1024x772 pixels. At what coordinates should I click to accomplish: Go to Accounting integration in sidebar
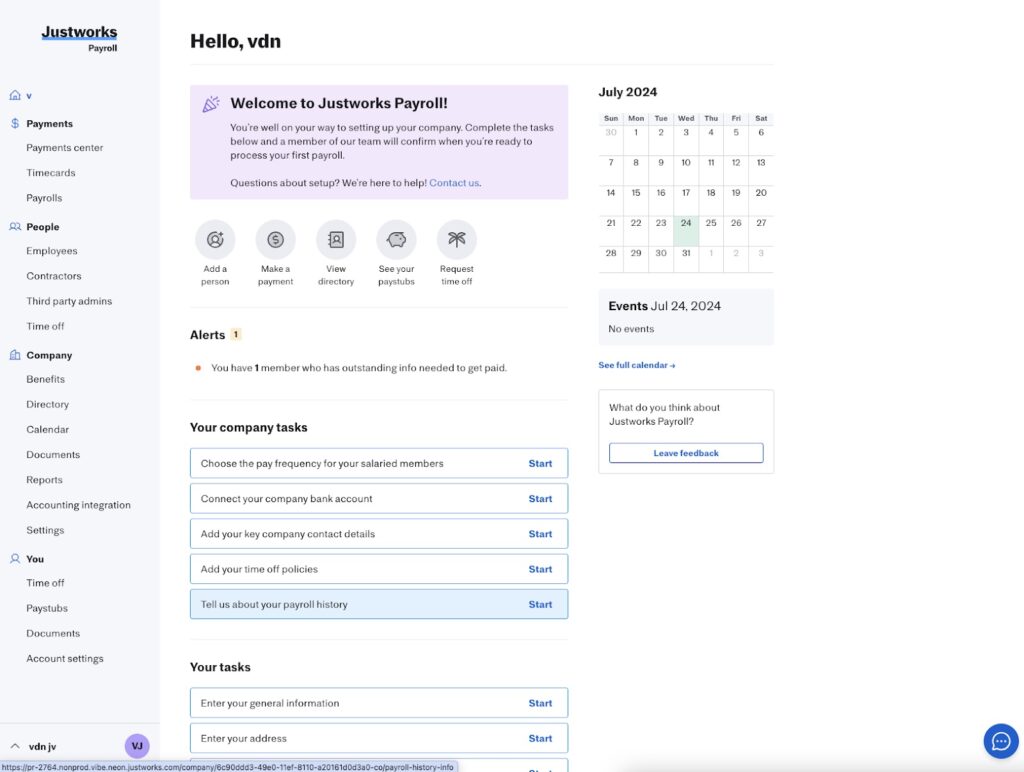tap(78, 505)
